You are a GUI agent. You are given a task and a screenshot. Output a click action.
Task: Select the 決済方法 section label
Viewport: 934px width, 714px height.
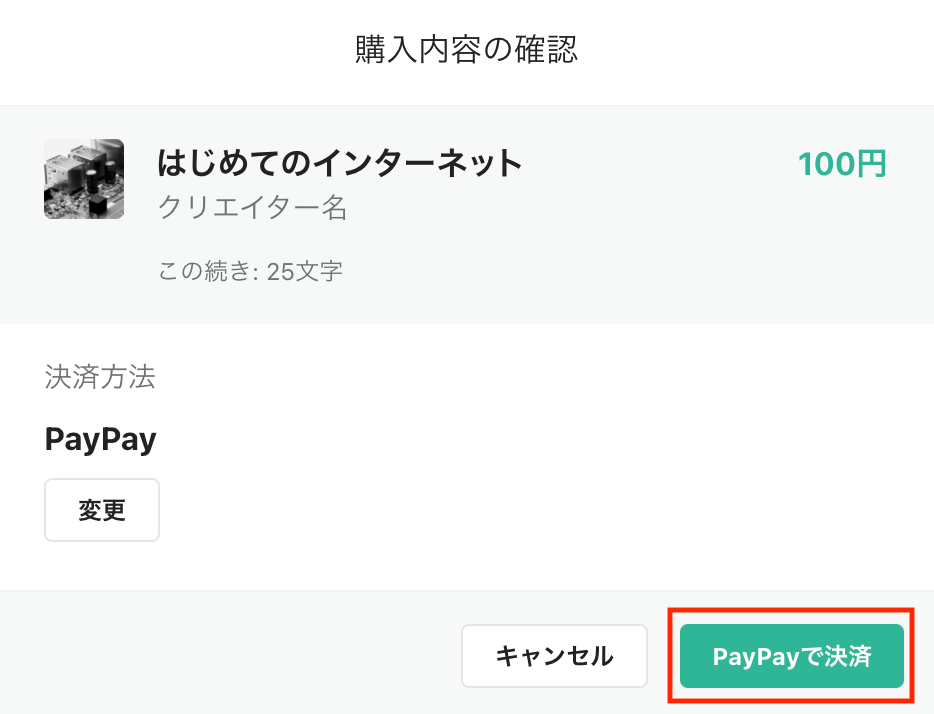100,377
